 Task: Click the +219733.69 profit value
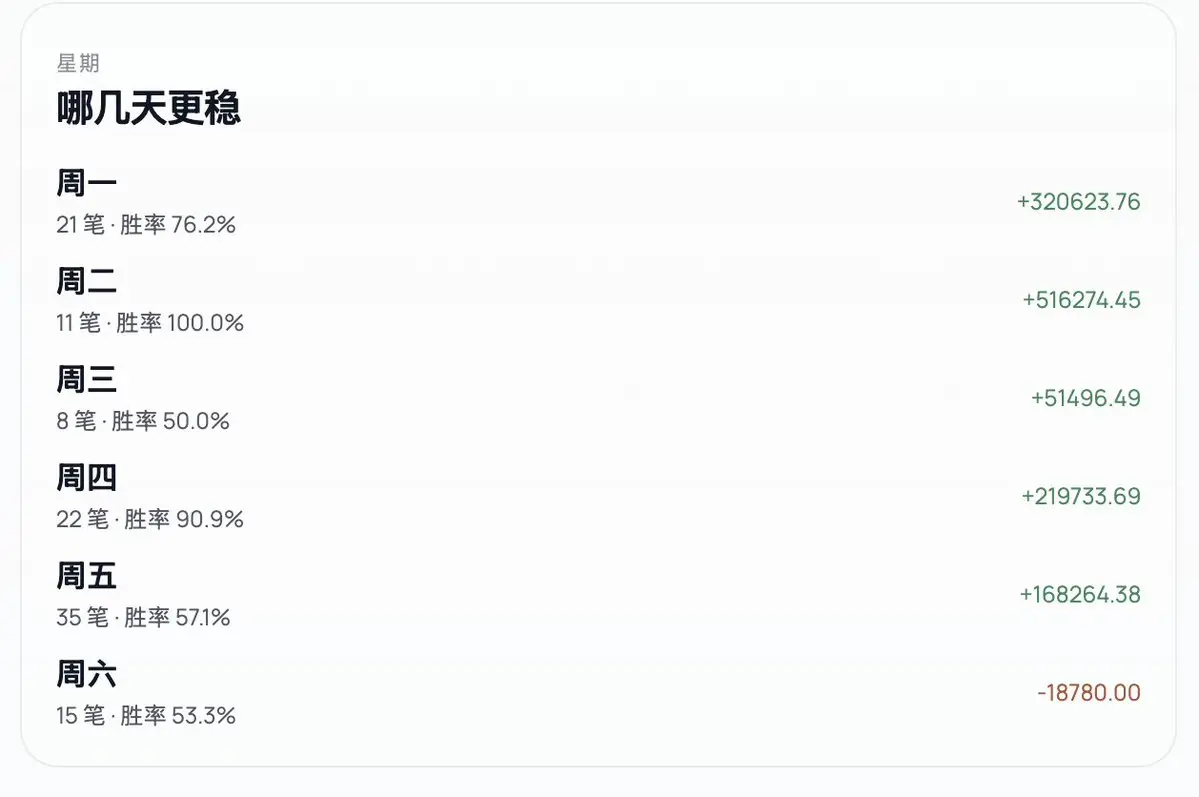click(x=1080, y=496)
